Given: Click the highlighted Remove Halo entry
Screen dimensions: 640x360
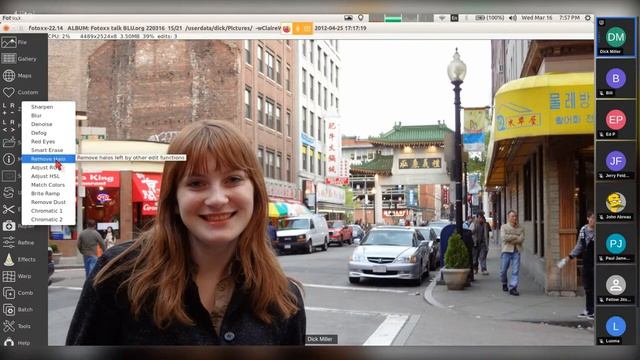Looking at the screenshot, I should (48, 159).
